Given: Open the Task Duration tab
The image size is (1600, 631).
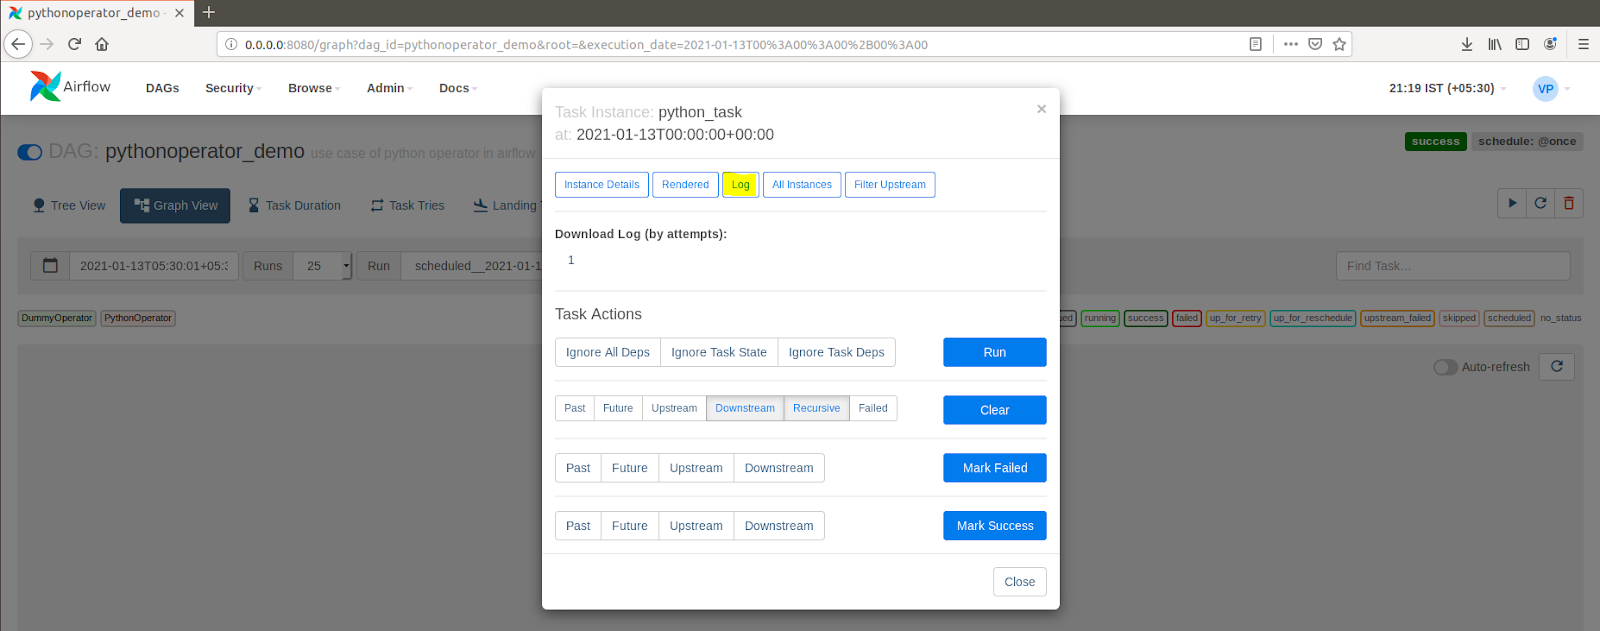Looking at the screenshot, I should coord(294,206).
